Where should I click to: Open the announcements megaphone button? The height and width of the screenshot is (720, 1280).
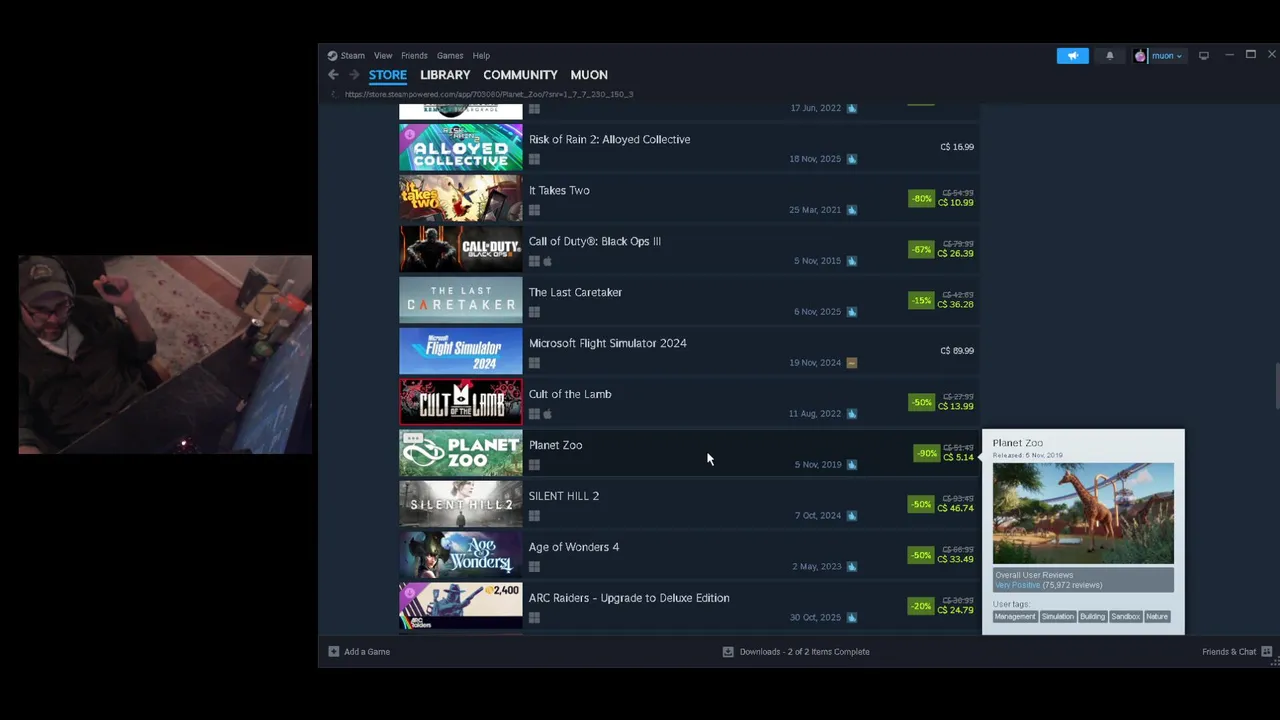pos(1072,56)
